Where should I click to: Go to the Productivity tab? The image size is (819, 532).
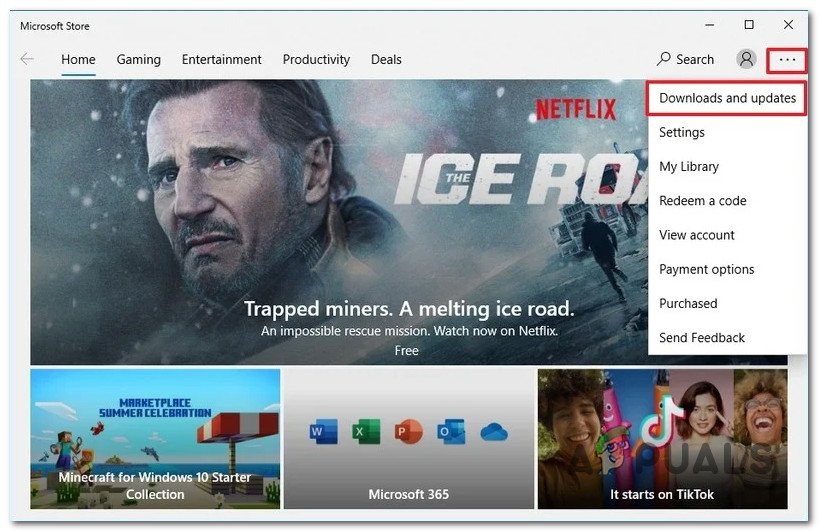tap(316, 59)
